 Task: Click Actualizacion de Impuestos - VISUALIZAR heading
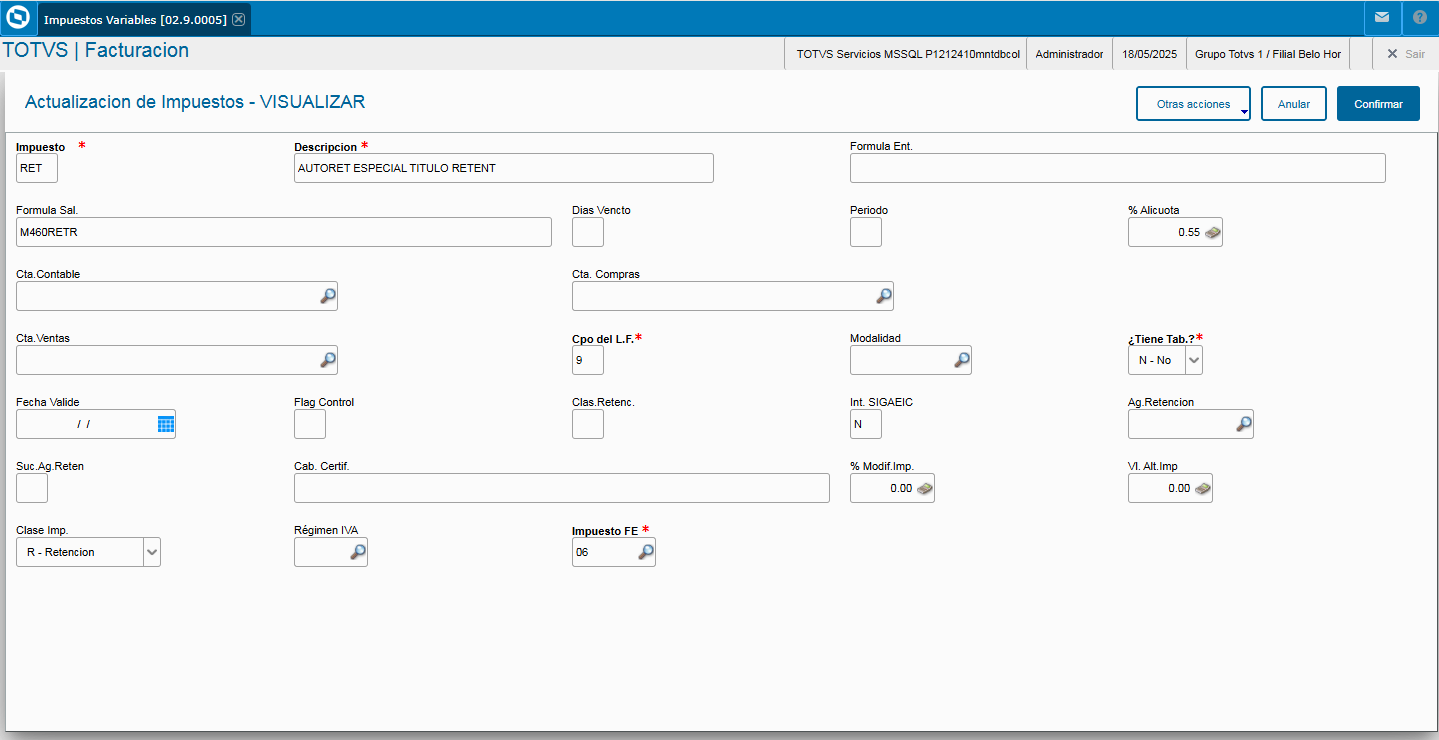[x=195, y=102]
